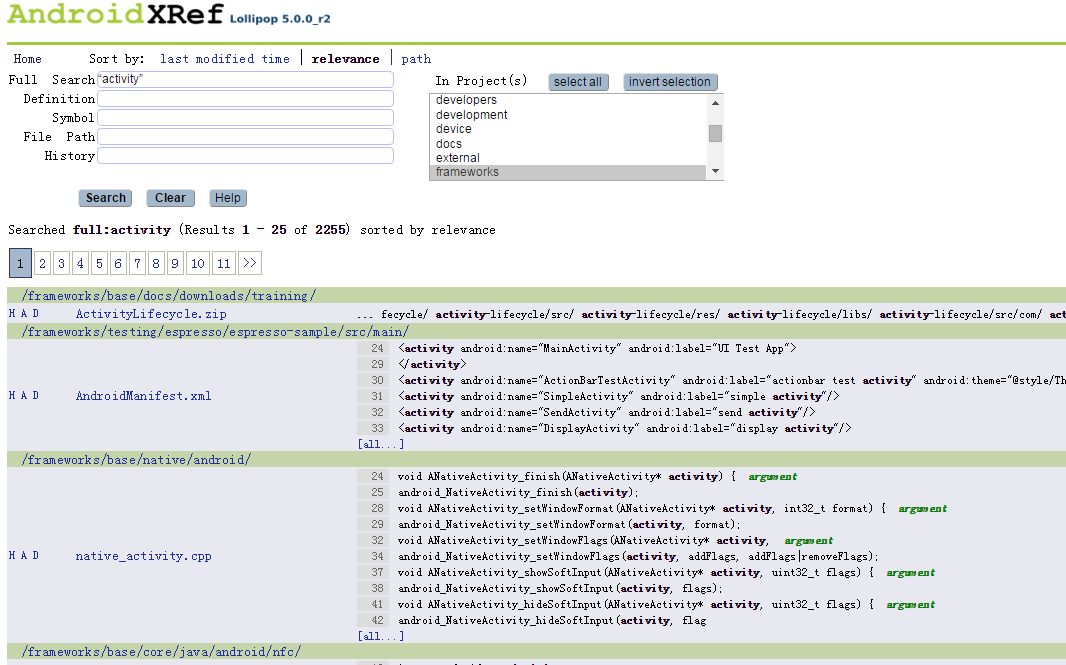1066x665 pixels.
Task: Open /frameworks/base/docs/downloads/training/ directory link
Action: 169,296
